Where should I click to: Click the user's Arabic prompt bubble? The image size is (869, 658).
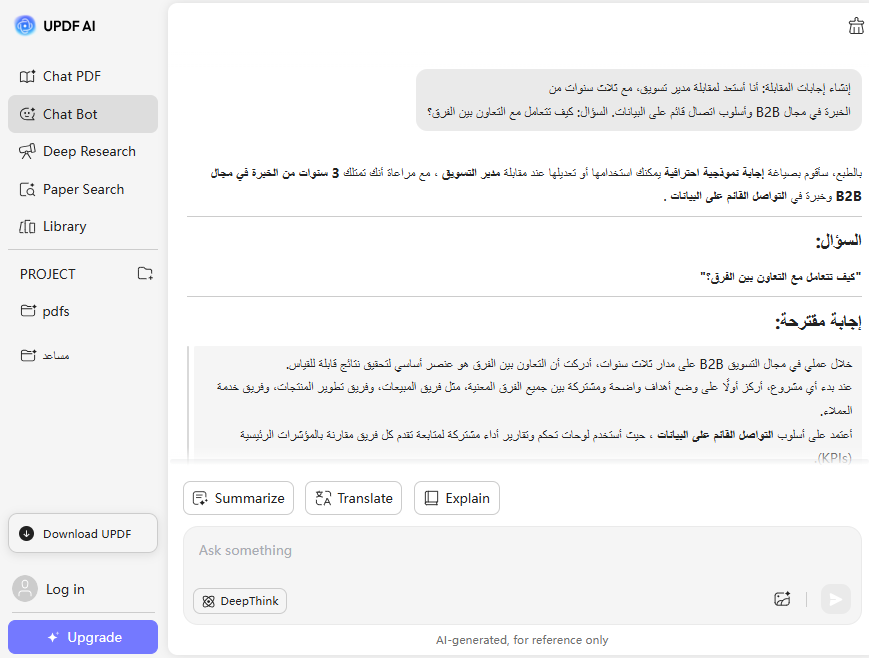pos(639,100)
